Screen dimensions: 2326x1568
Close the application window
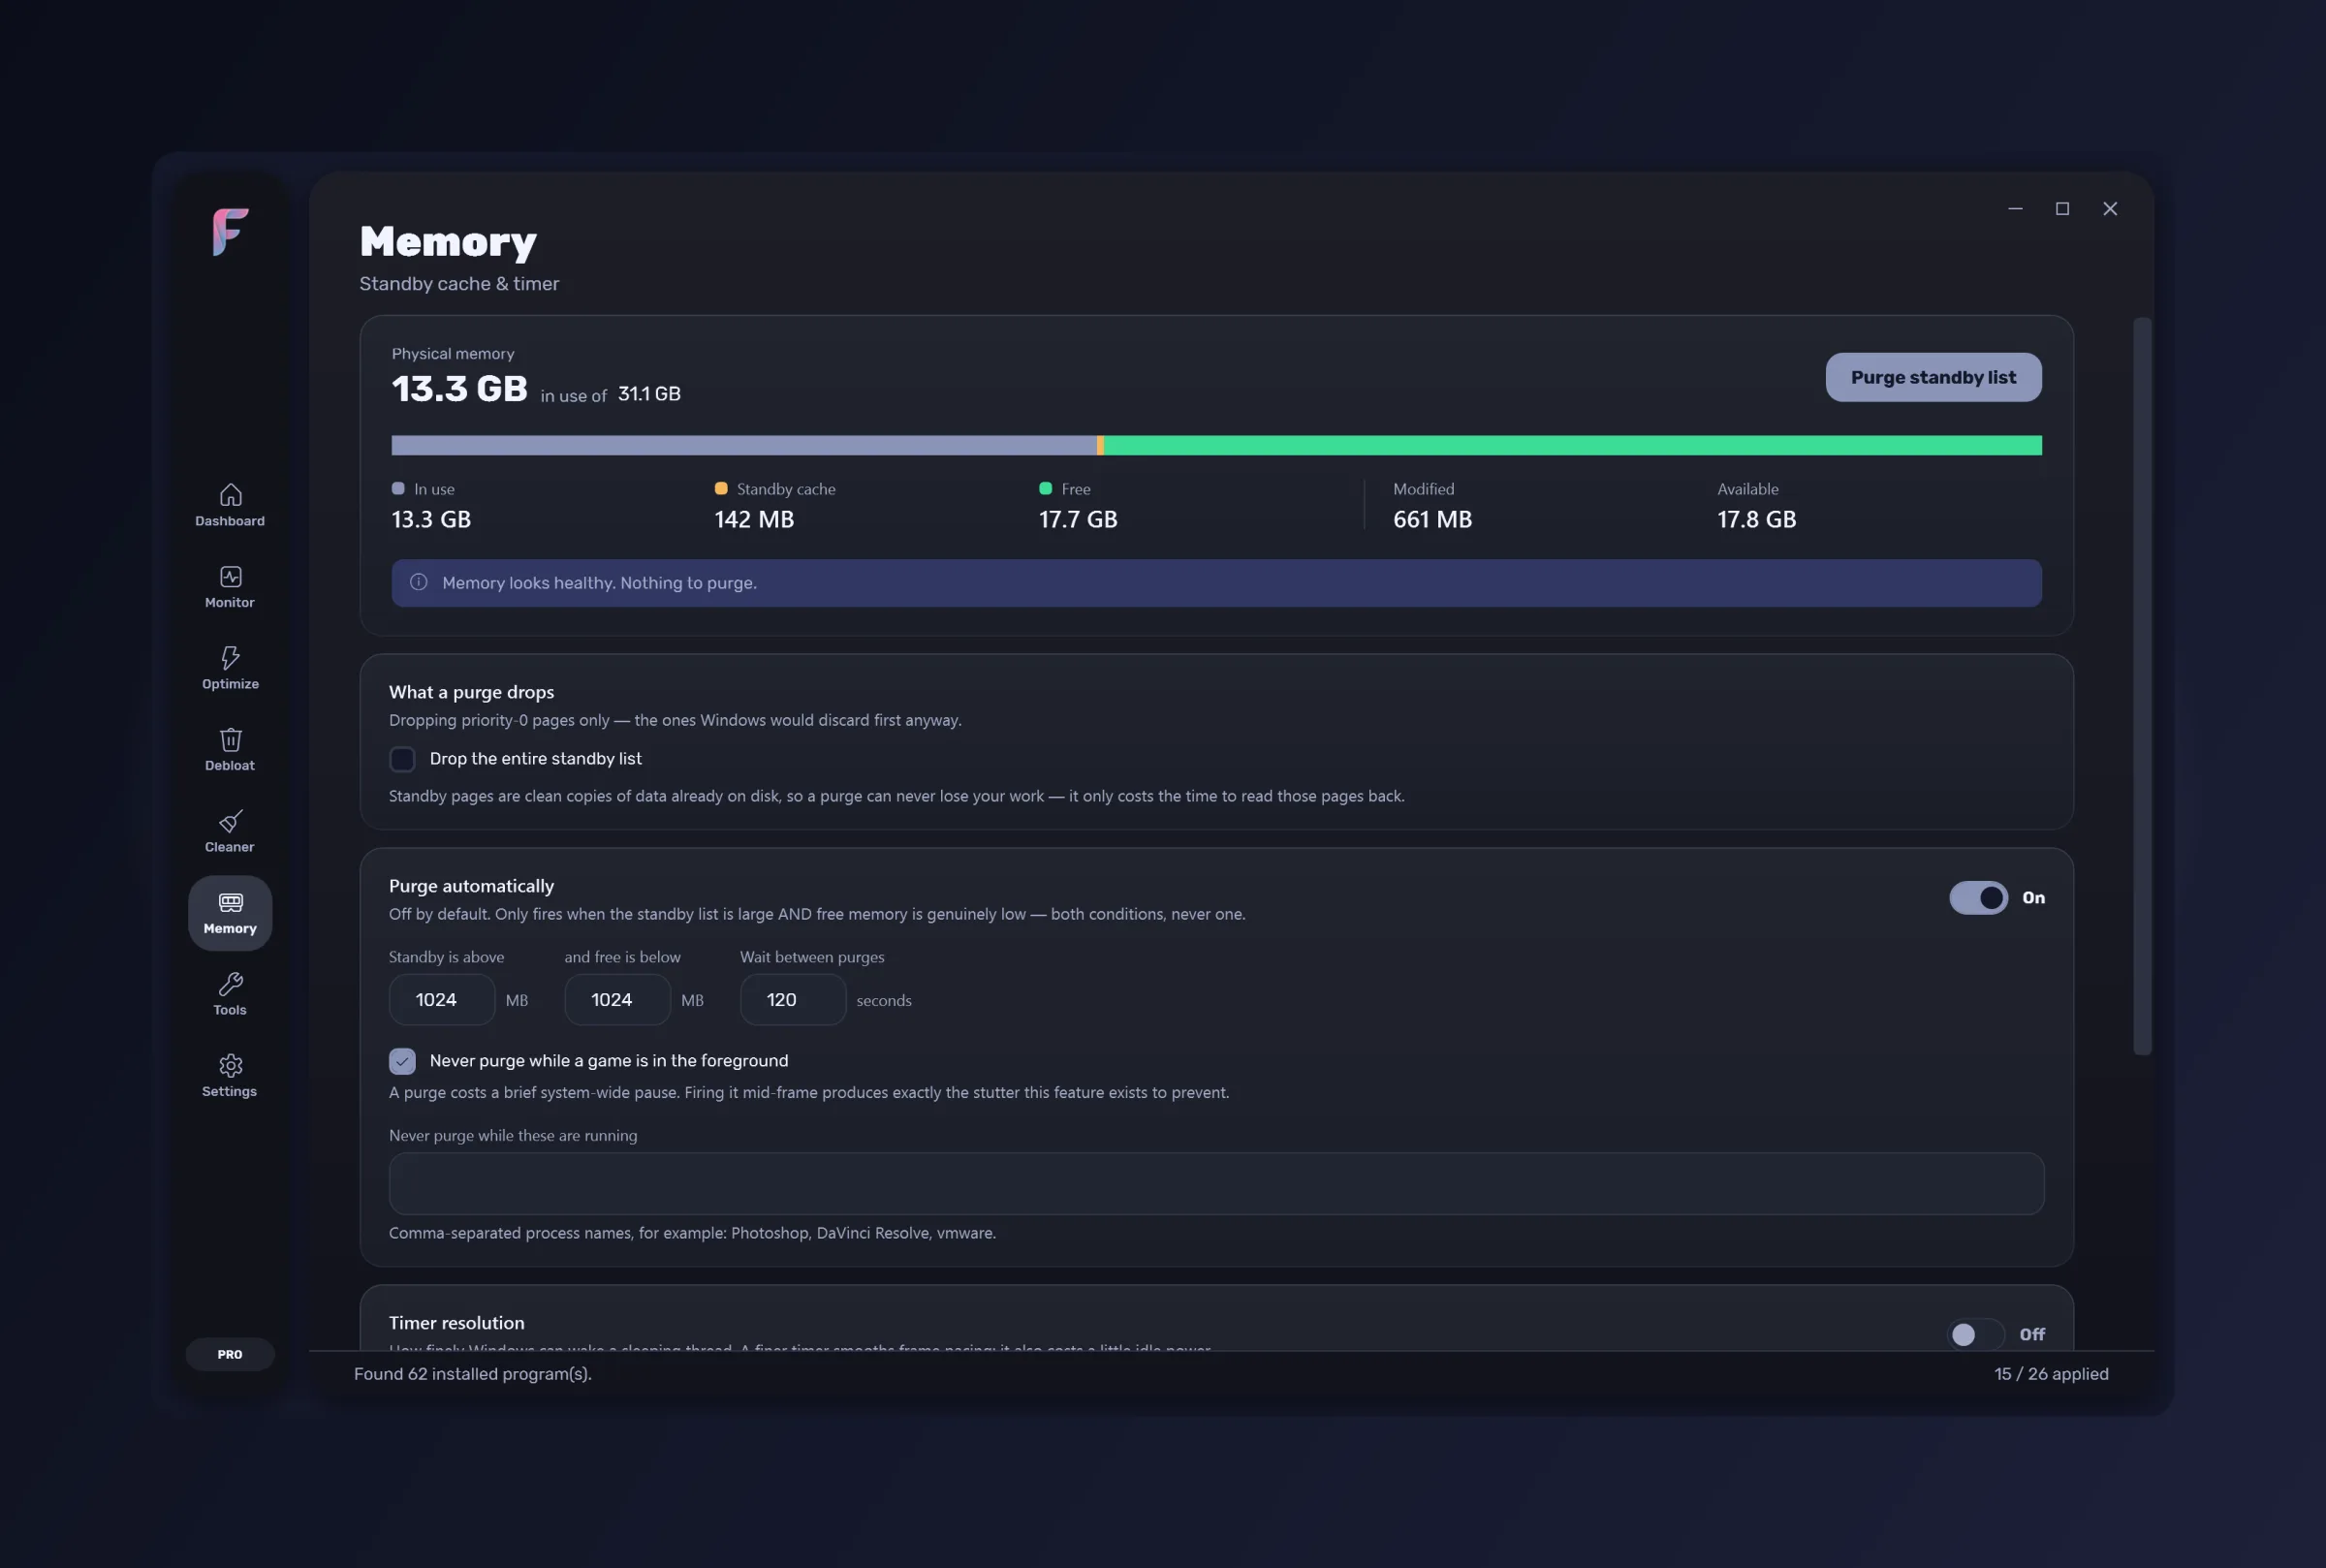point(2110,209)
